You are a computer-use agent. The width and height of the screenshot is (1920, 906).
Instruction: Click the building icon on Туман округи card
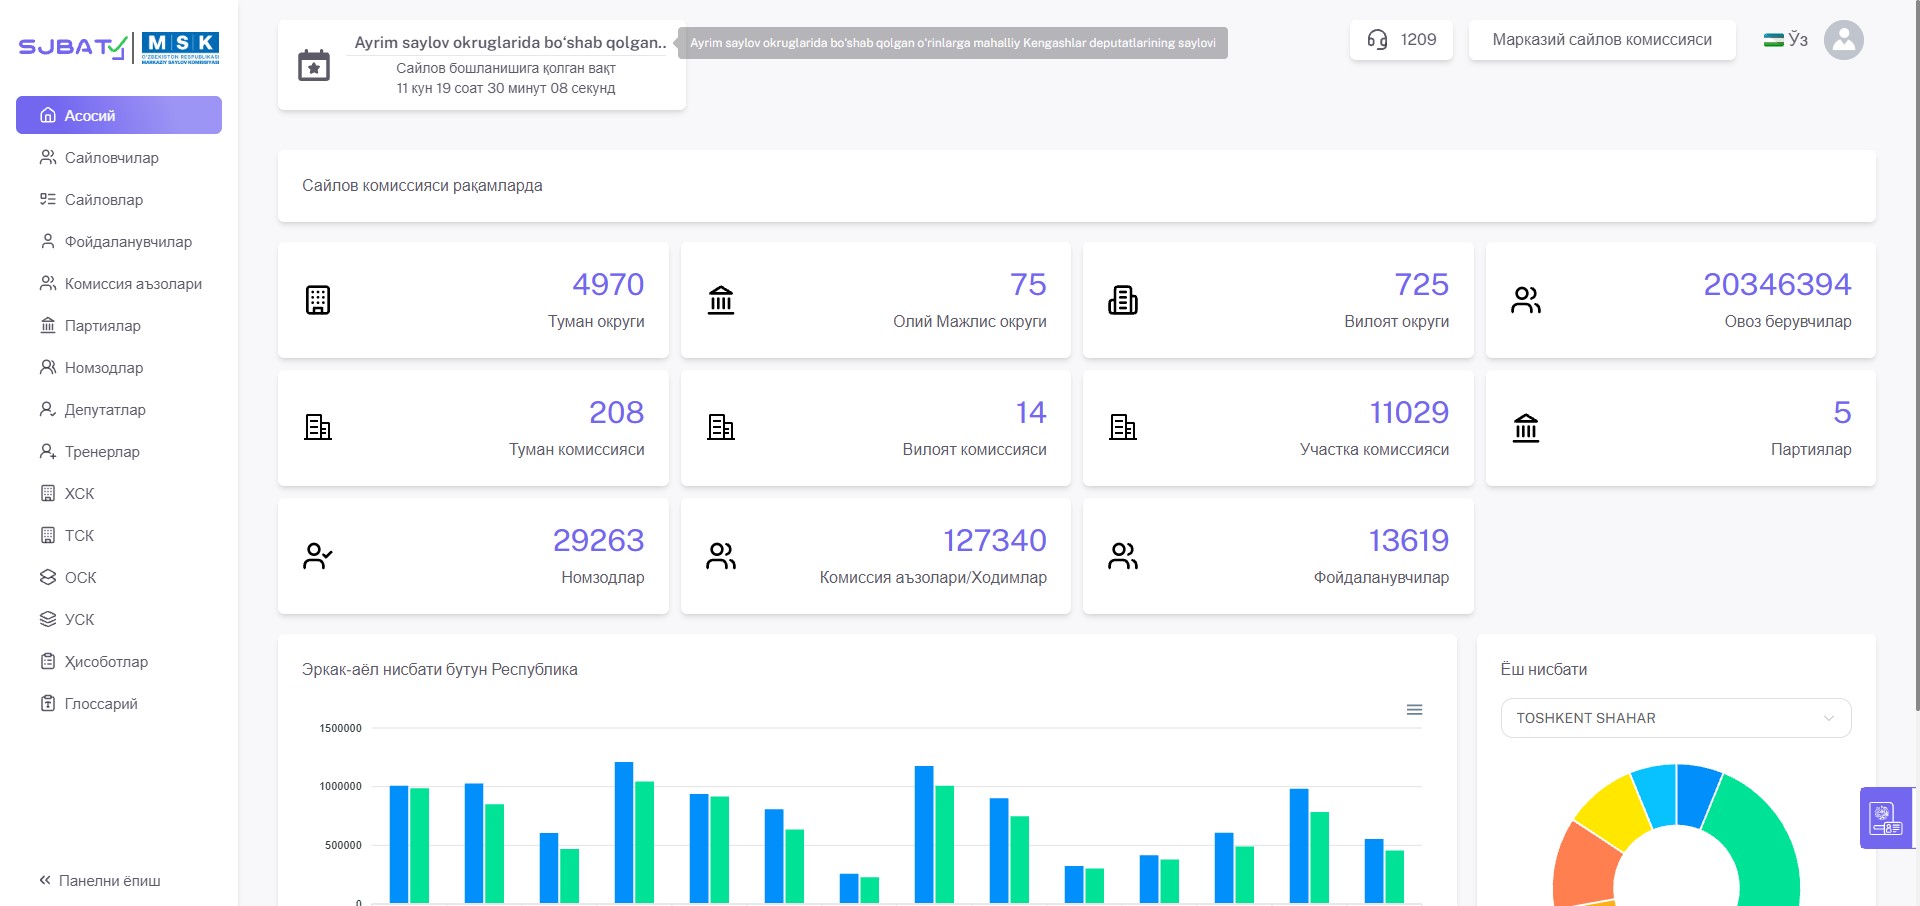(x=318, y=300)
